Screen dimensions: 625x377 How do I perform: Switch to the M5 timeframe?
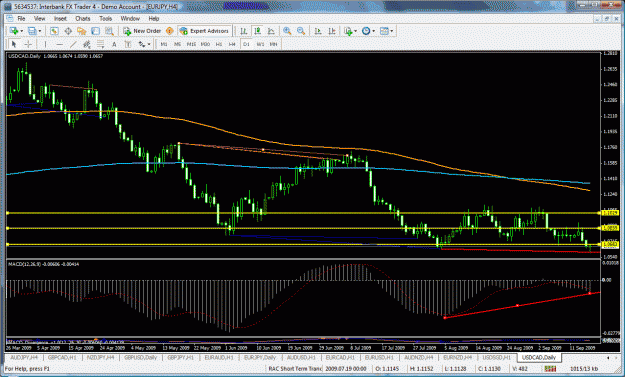click(178, 44)
